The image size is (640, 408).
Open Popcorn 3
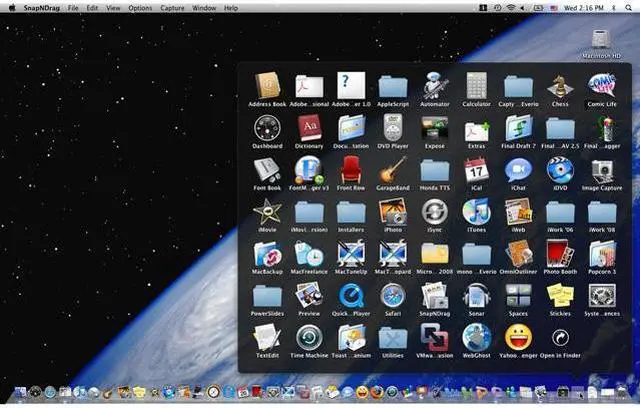(x=602, y=254)
